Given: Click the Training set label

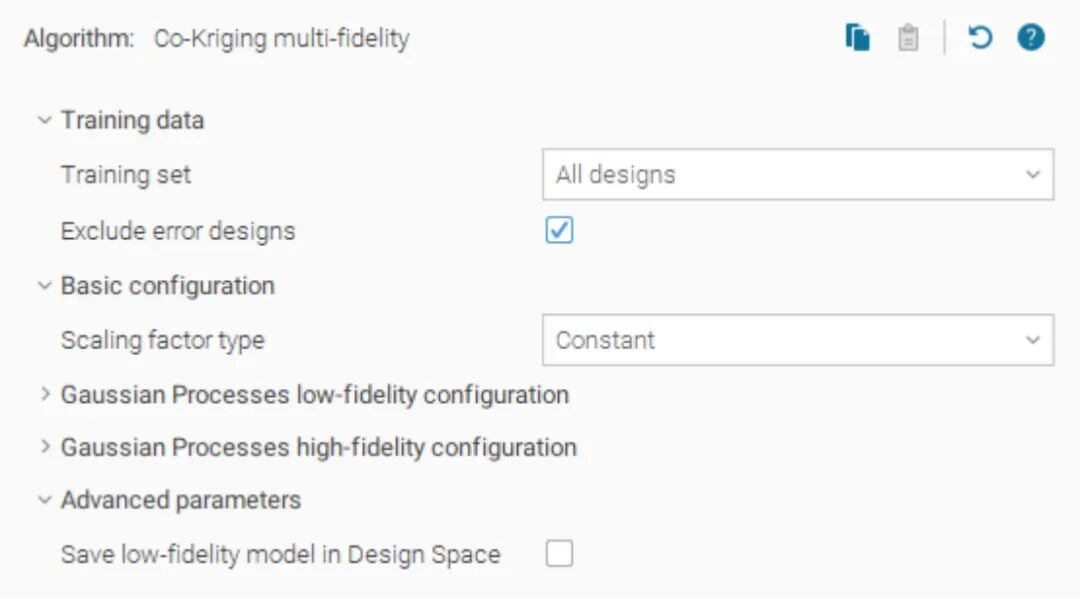Looking at the screenshot, I should 125,175.
